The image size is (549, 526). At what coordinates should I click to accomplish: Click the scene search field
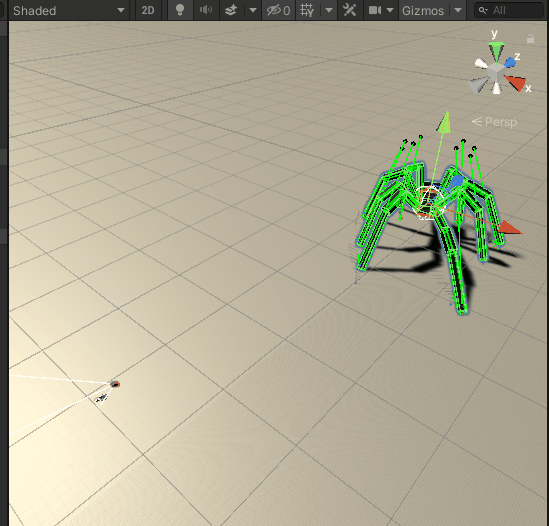(509, 11)
